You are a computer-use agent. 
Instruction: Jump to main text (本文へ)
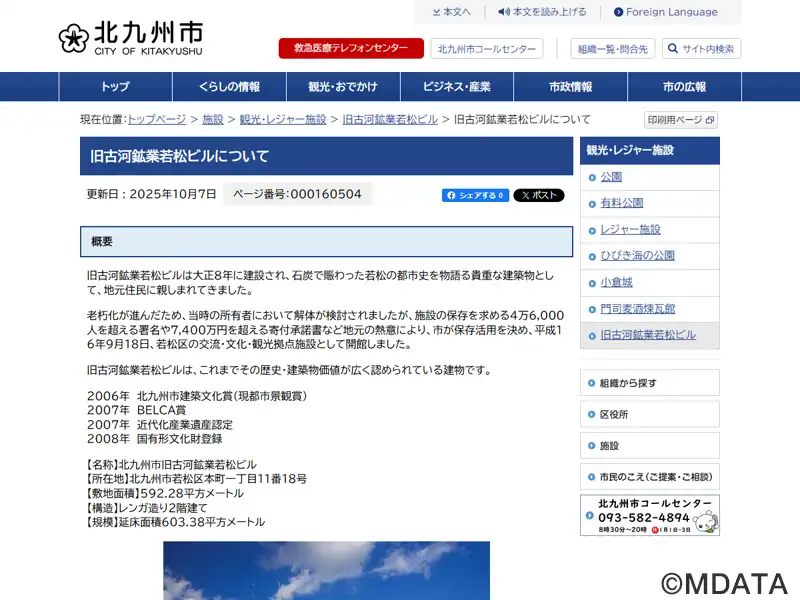click(451, 12)
